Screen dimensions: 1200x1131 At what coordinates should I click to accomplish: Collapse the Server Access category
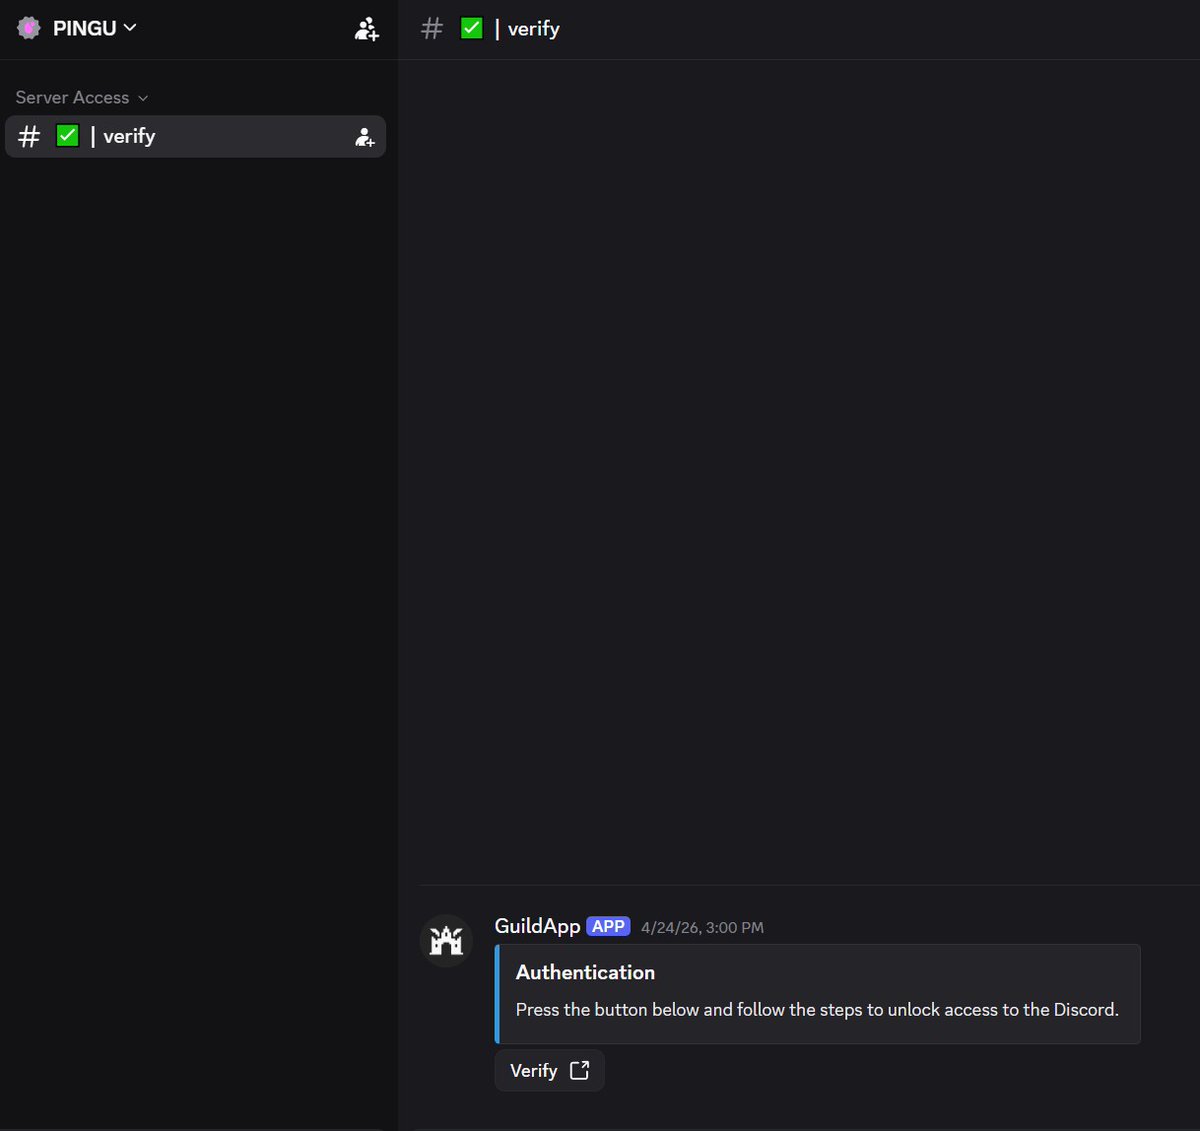[x=82, y=97]
